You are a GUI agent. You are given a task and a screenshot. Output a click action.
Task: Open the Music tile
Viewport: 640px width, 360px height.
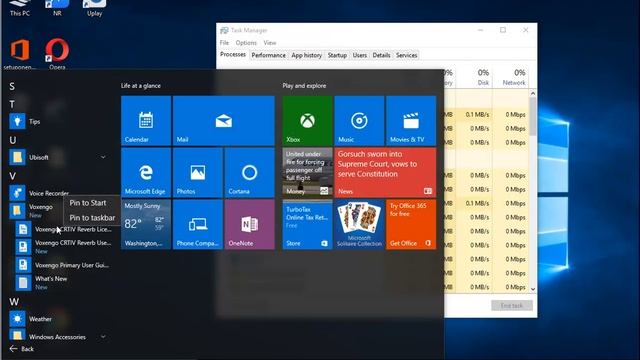click(359, 120)
